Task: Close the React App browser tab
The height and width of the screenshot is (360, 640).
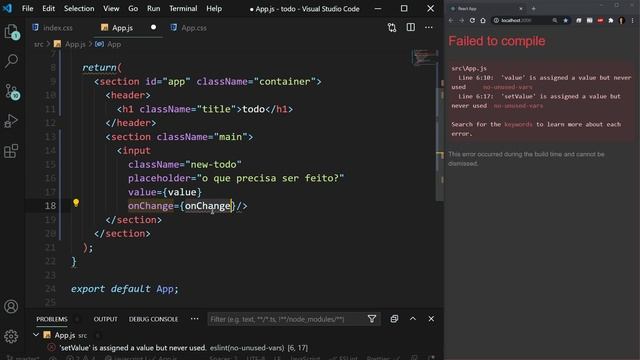Action: coord(521,9)
